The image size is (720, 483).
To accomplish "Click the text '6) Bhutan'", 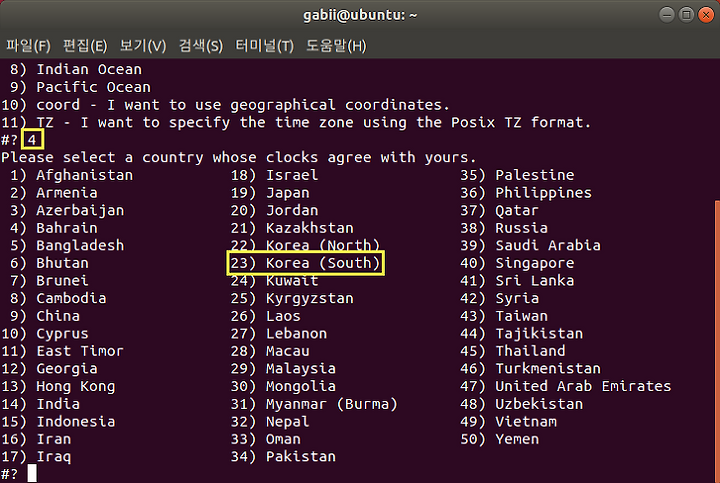I will coord(49,263).
